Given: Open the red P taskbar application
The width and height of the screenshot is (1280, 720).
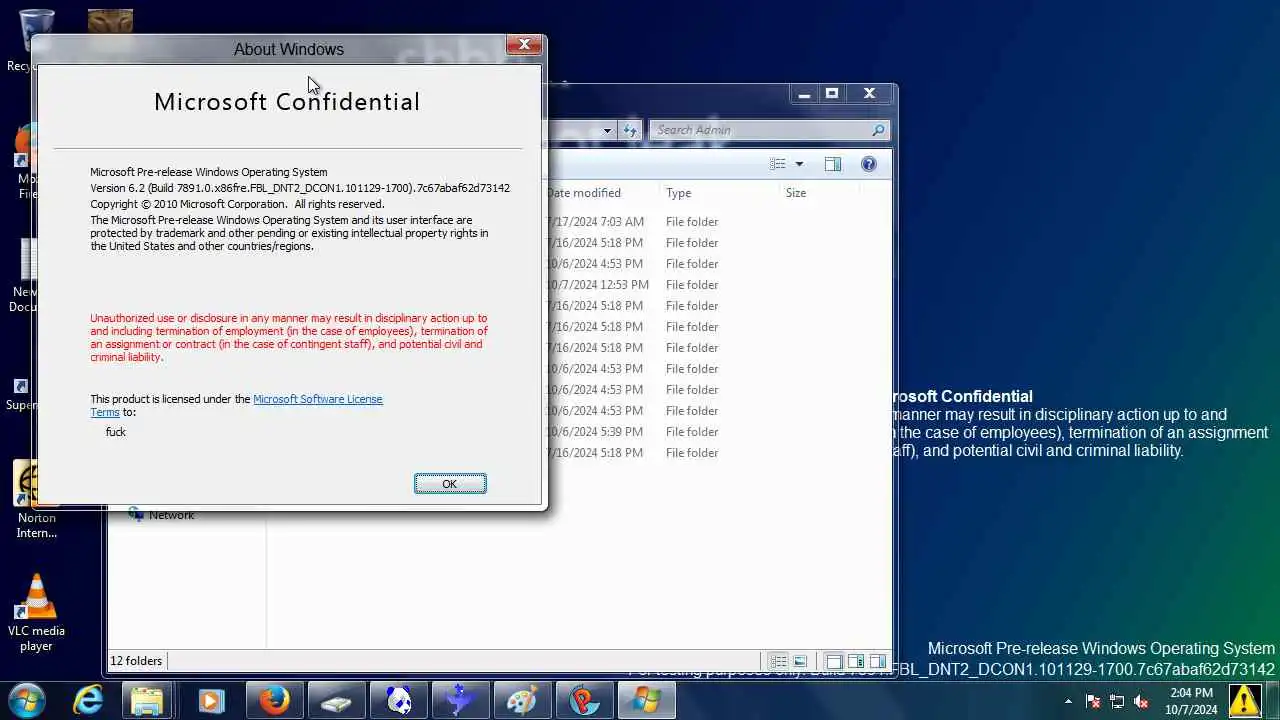Looking at the screenshot, I should point(583,700).
